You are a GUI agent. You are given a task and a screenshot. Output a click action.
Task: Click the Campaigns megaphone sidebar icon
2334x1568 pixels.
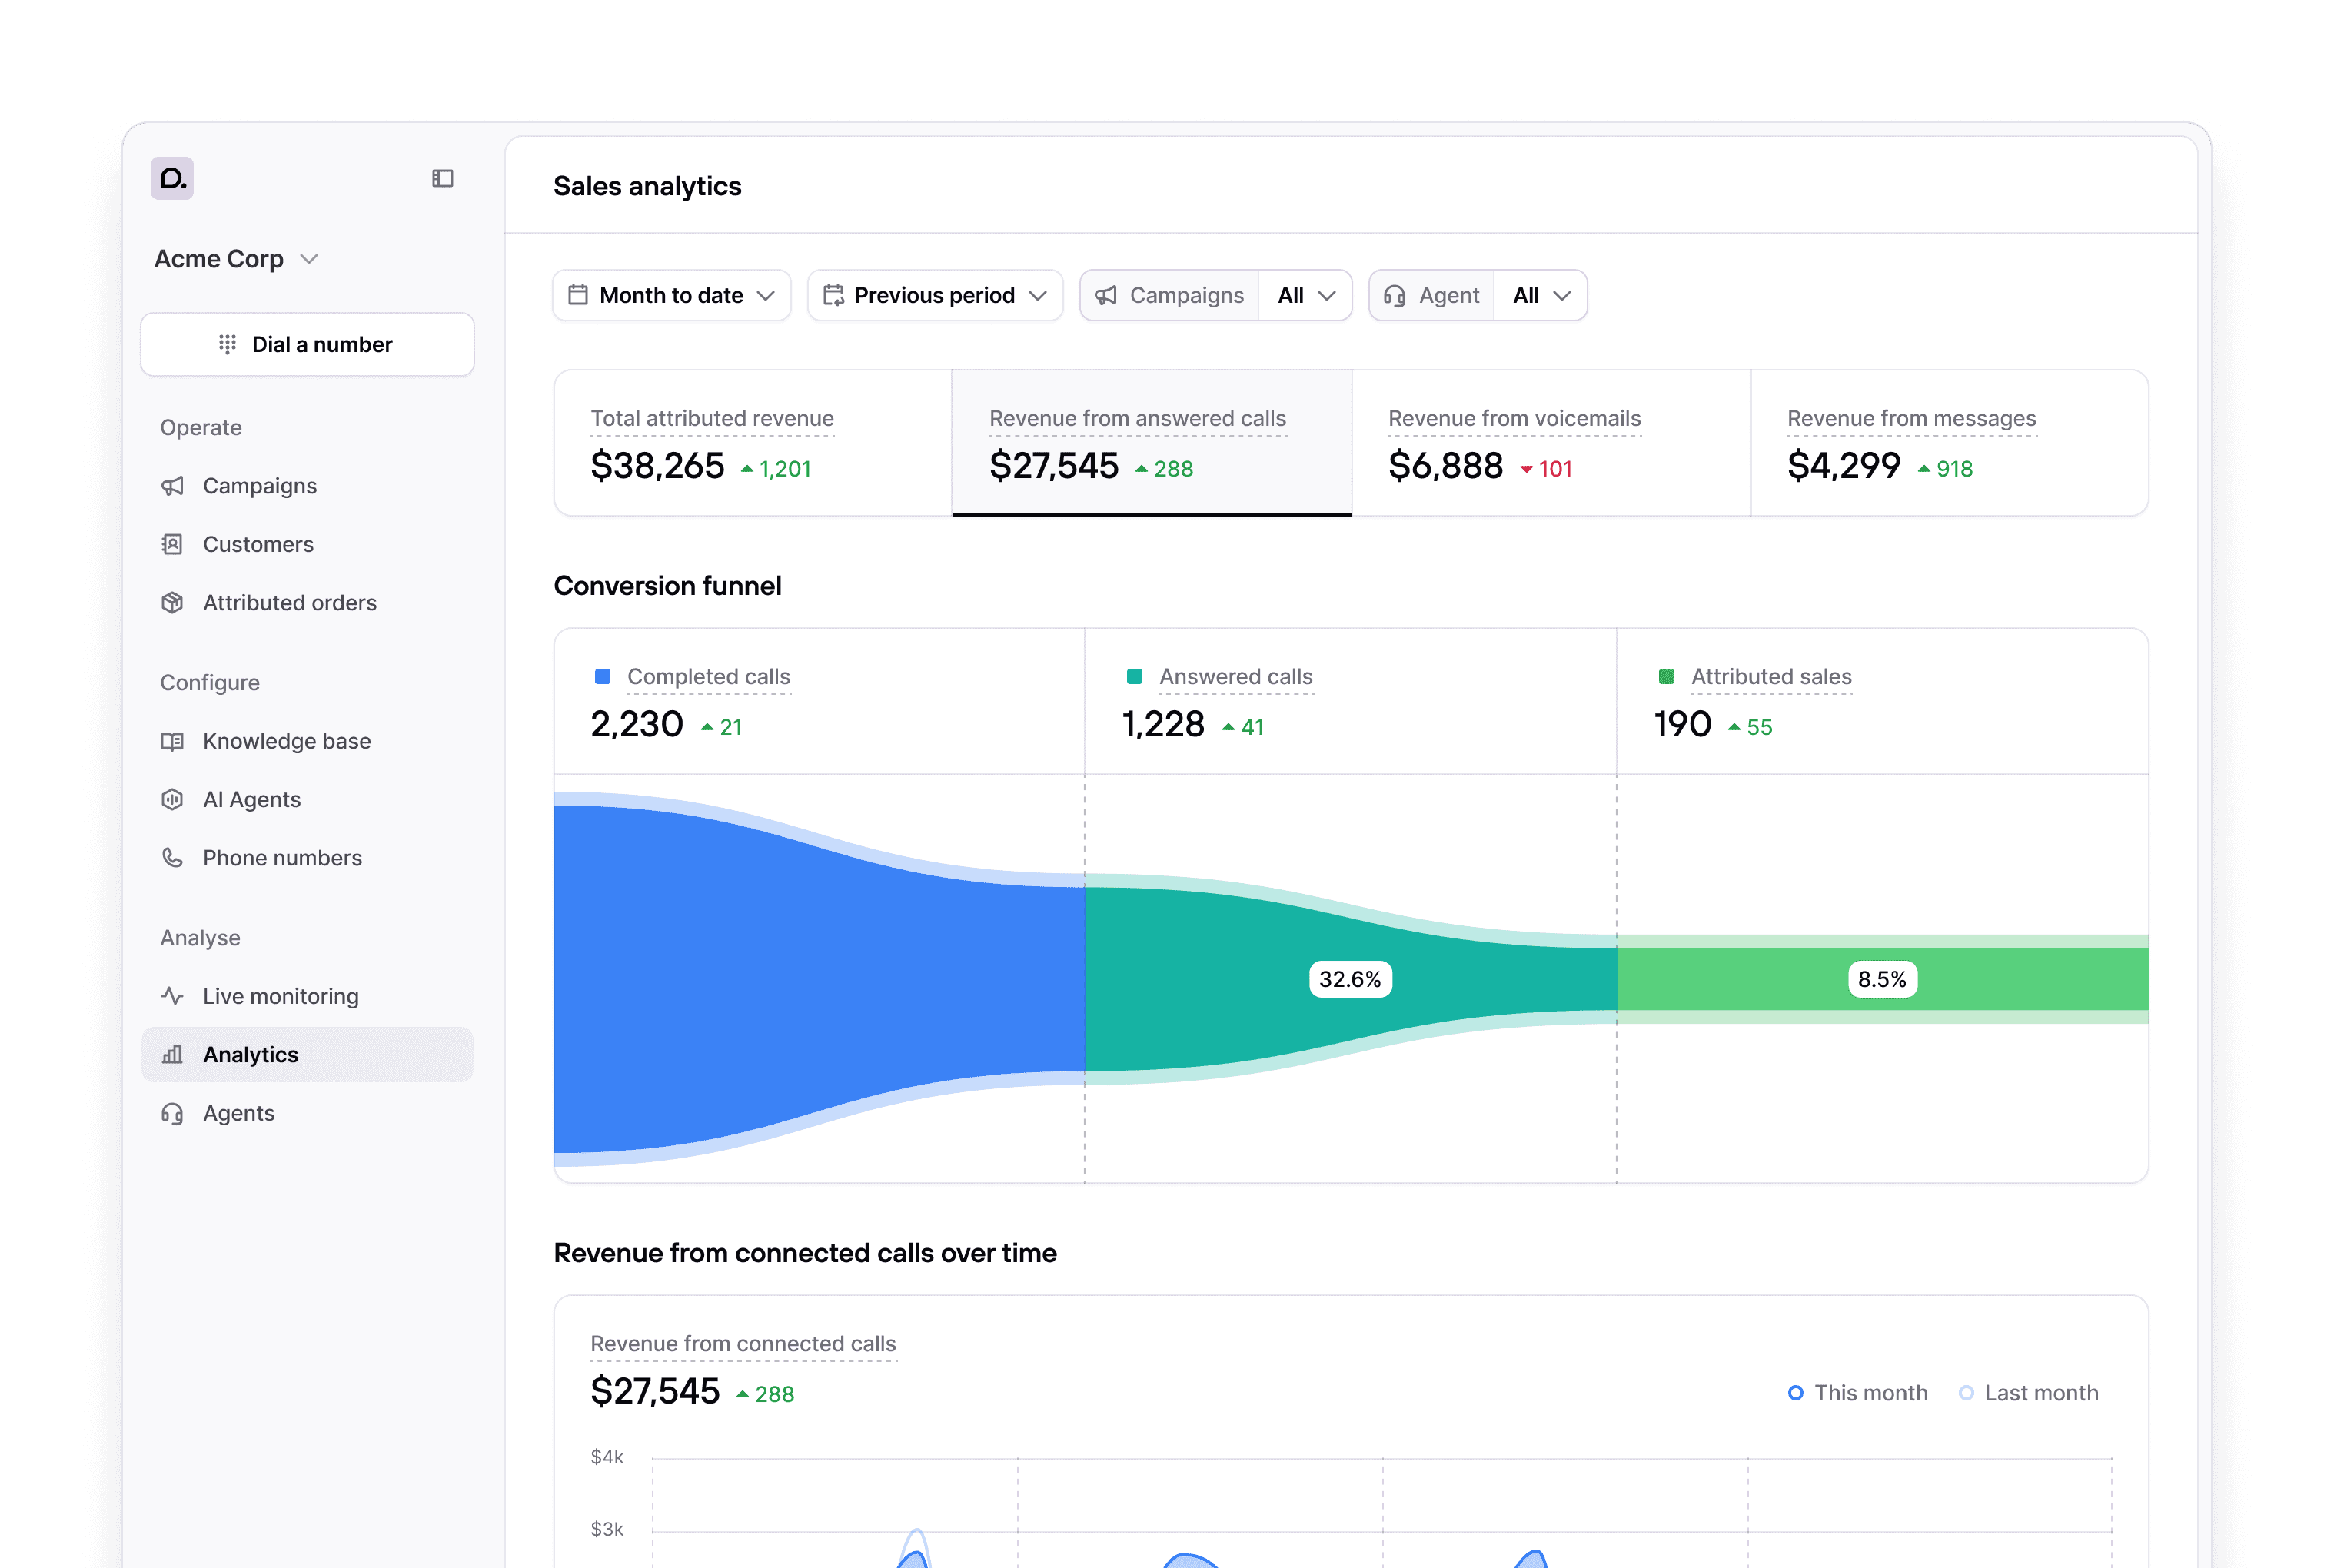click(x=172, y=486)
